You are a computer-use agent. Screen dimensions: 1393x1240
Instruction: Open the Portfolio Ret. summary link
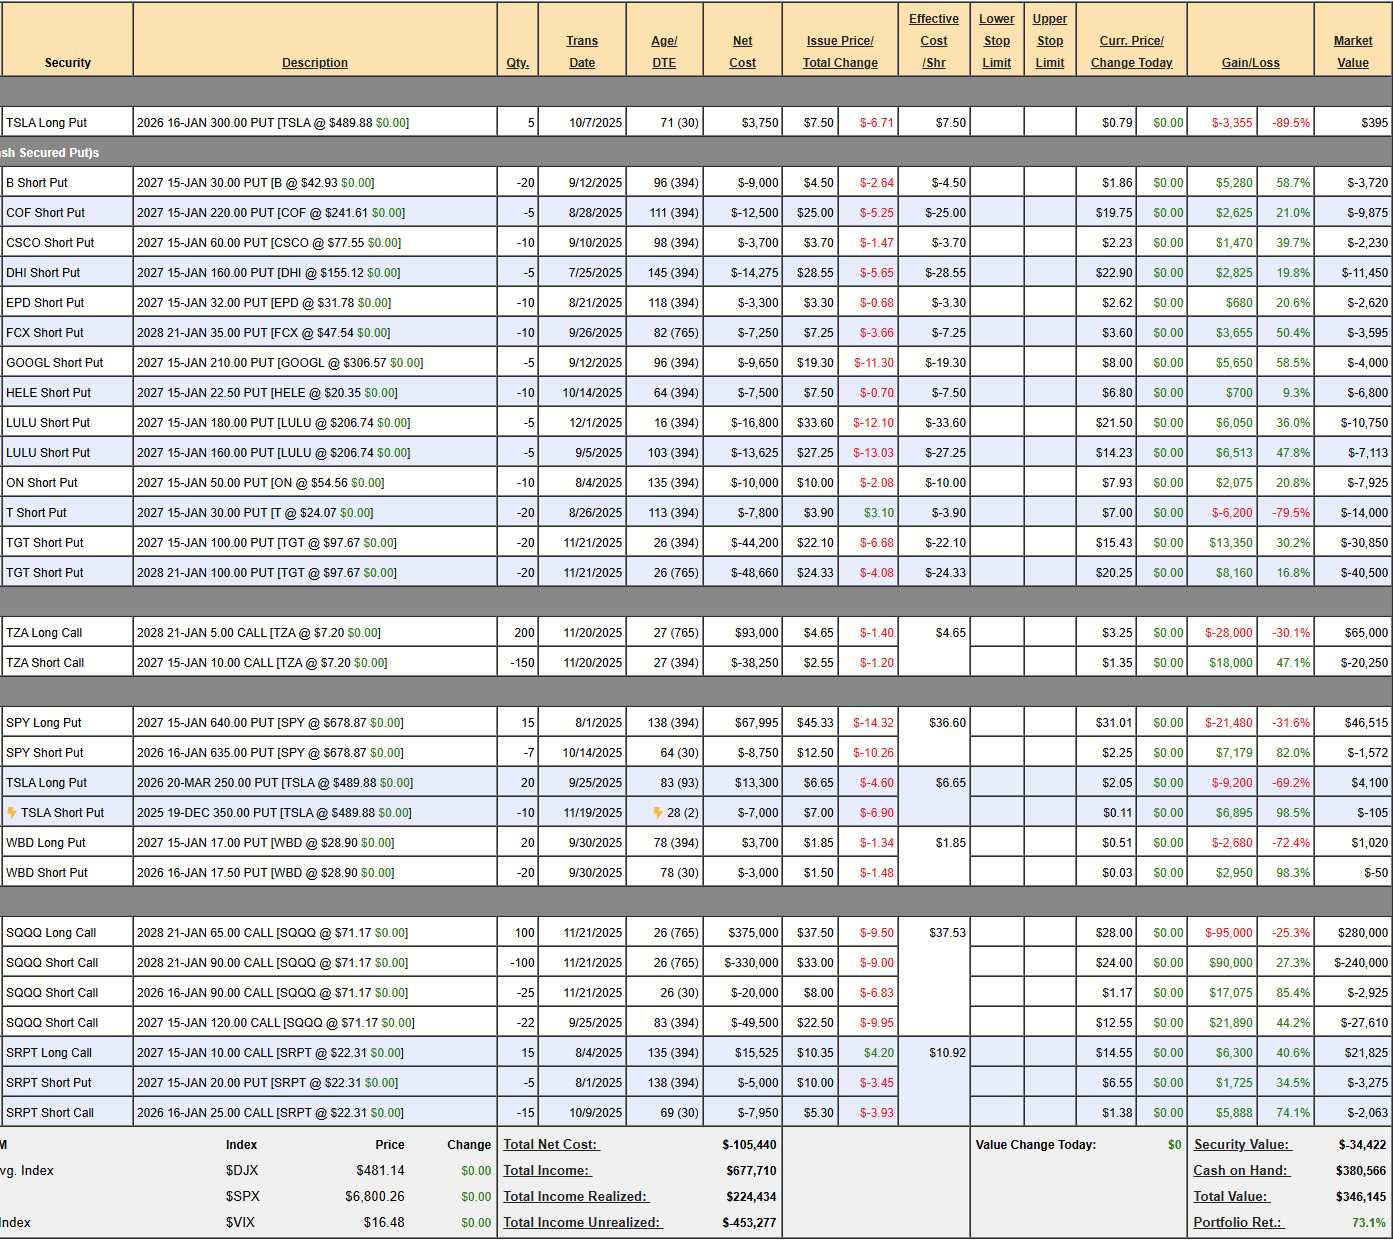click(1238, 1223)
